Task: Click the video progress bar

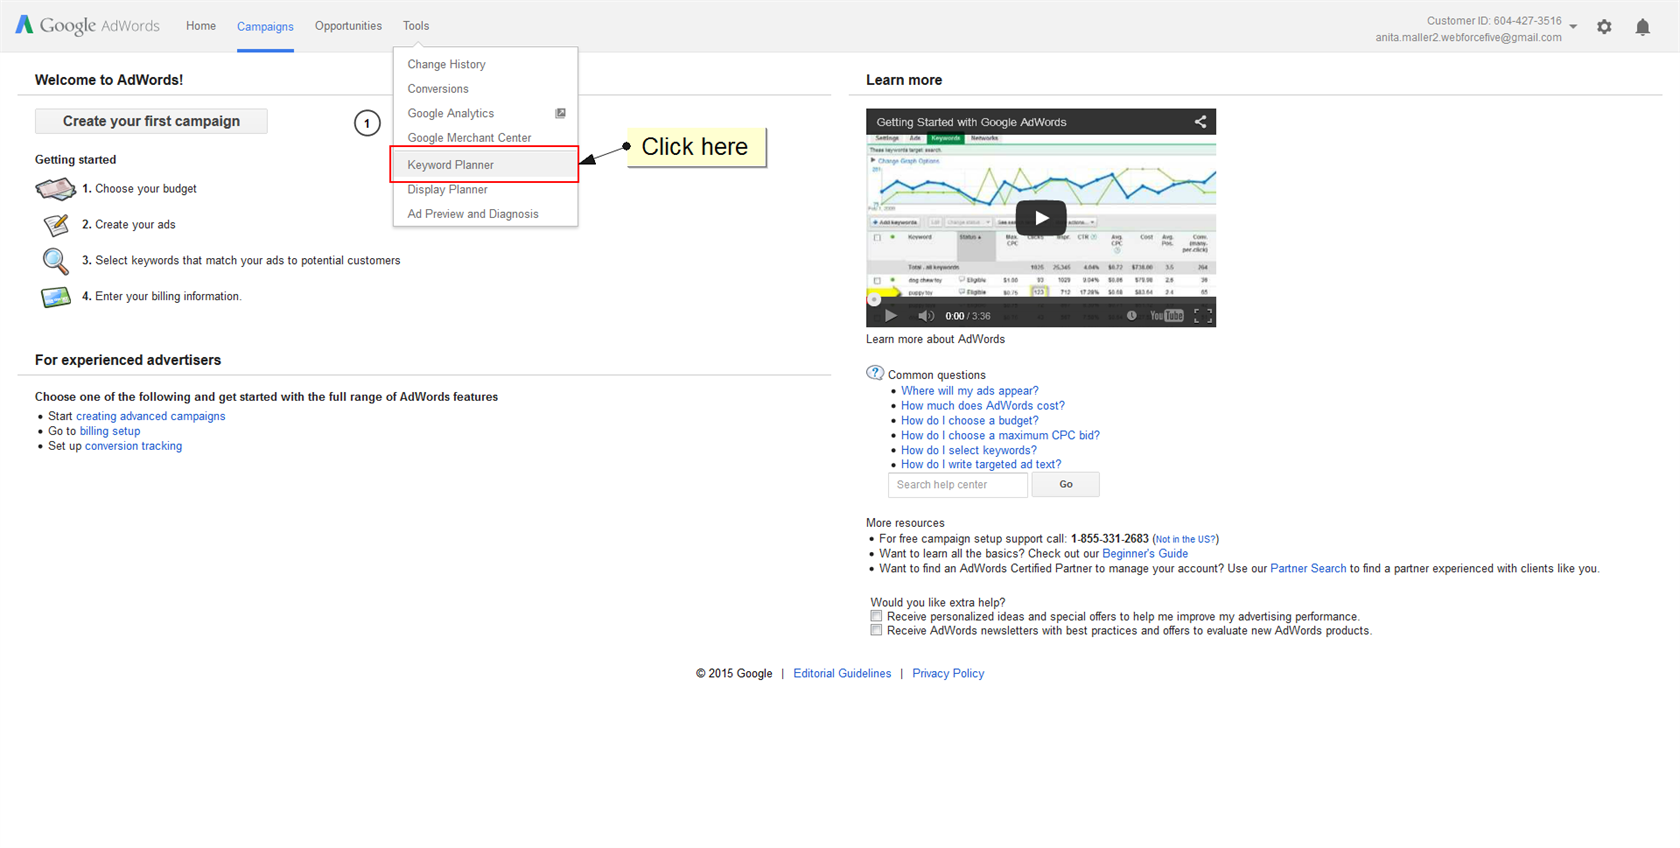Action: click(1040, 299)
